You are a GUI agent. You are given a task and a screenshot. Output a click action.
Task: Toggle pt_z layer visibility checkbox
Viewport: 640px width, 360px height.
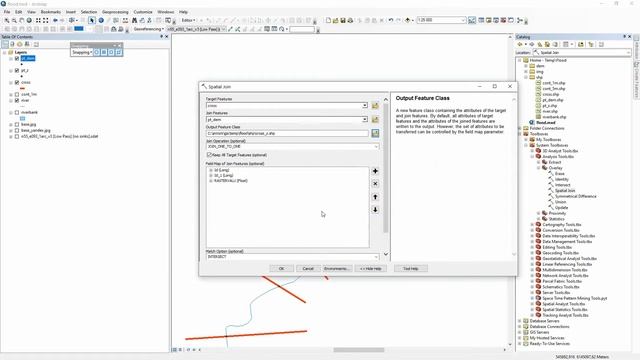(17, 71)
